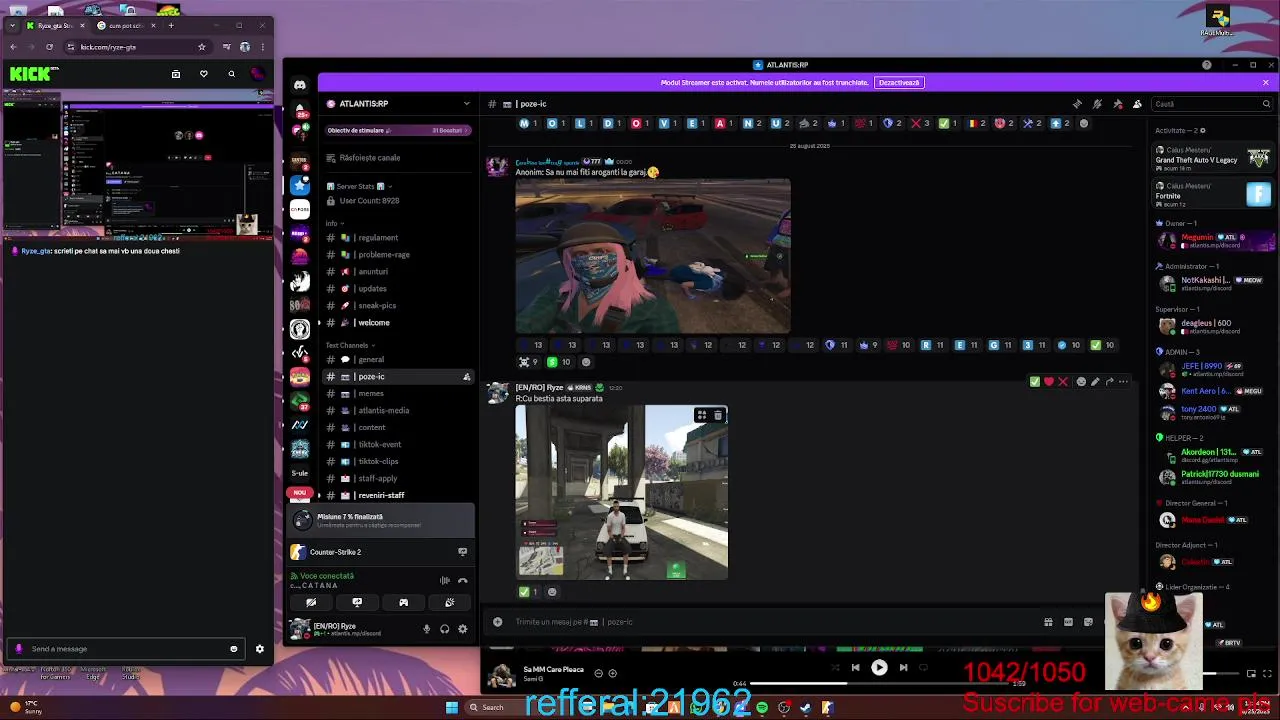
Task: Collapse the Server Stats category
Action: [x=360, y=186]
